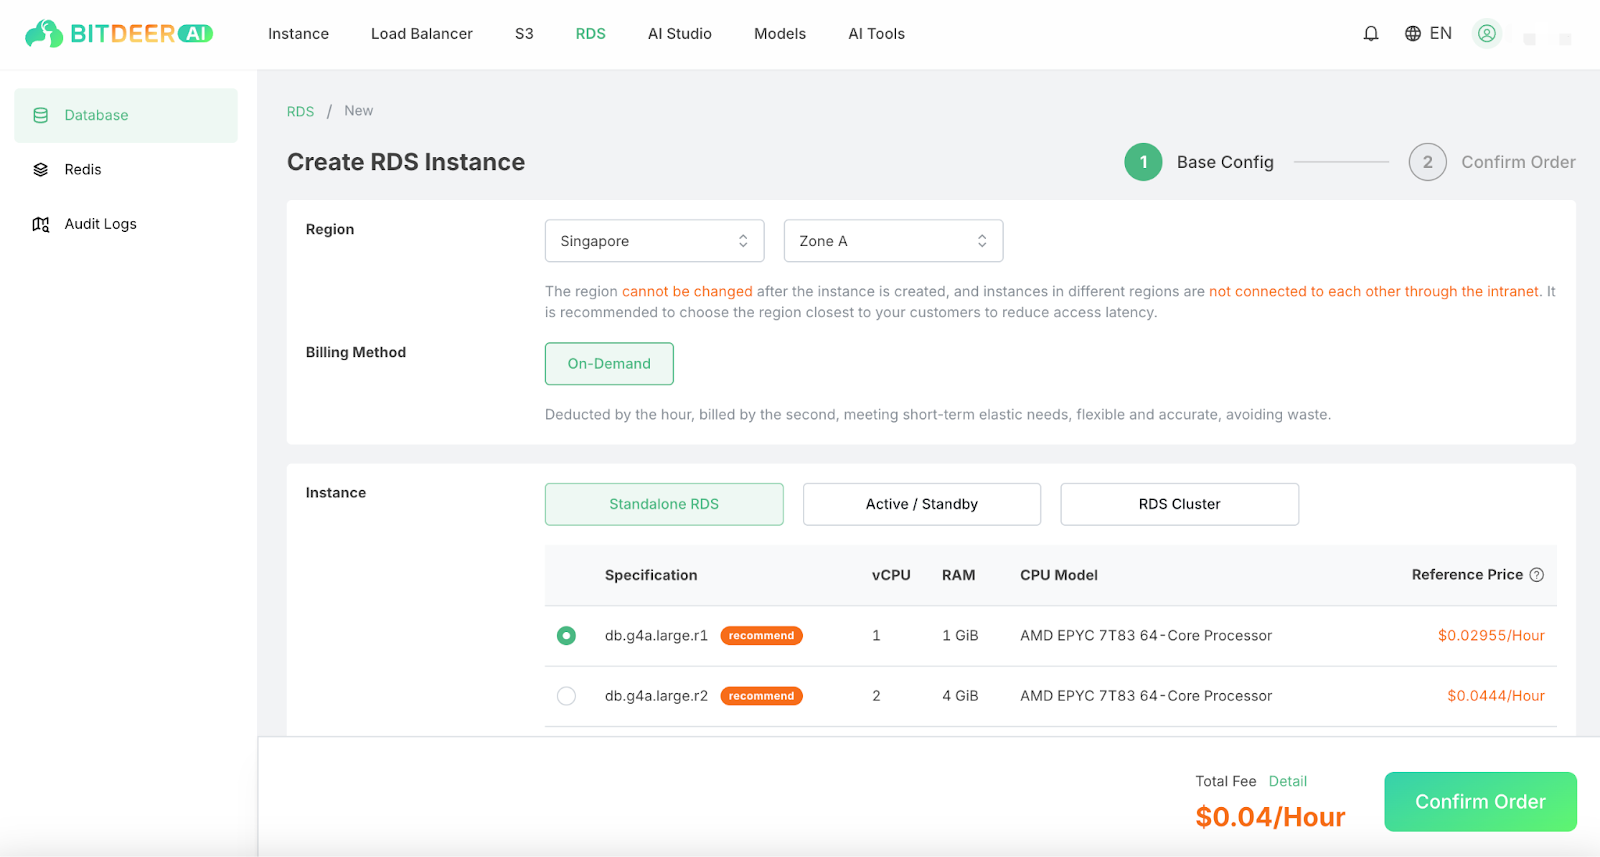Go to RDS breadcrumb link

click(300, 111)
